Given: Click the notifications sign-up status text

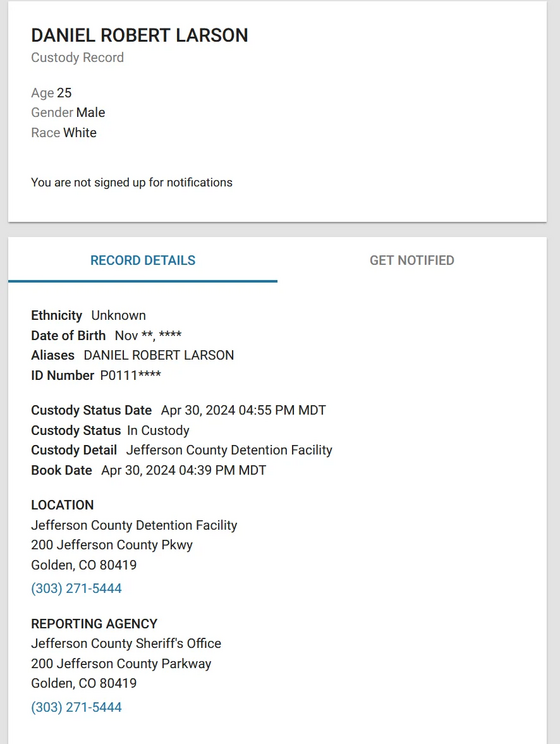Looking at the screenshot, I should tap(131, 183).
